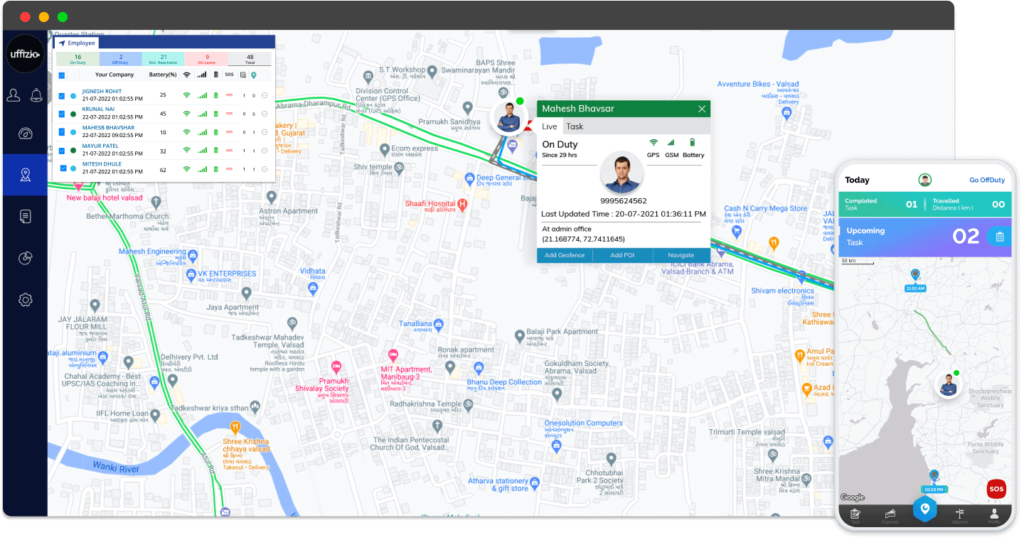
Task: Switch to Task tab in popup
Action: (575, 127)
